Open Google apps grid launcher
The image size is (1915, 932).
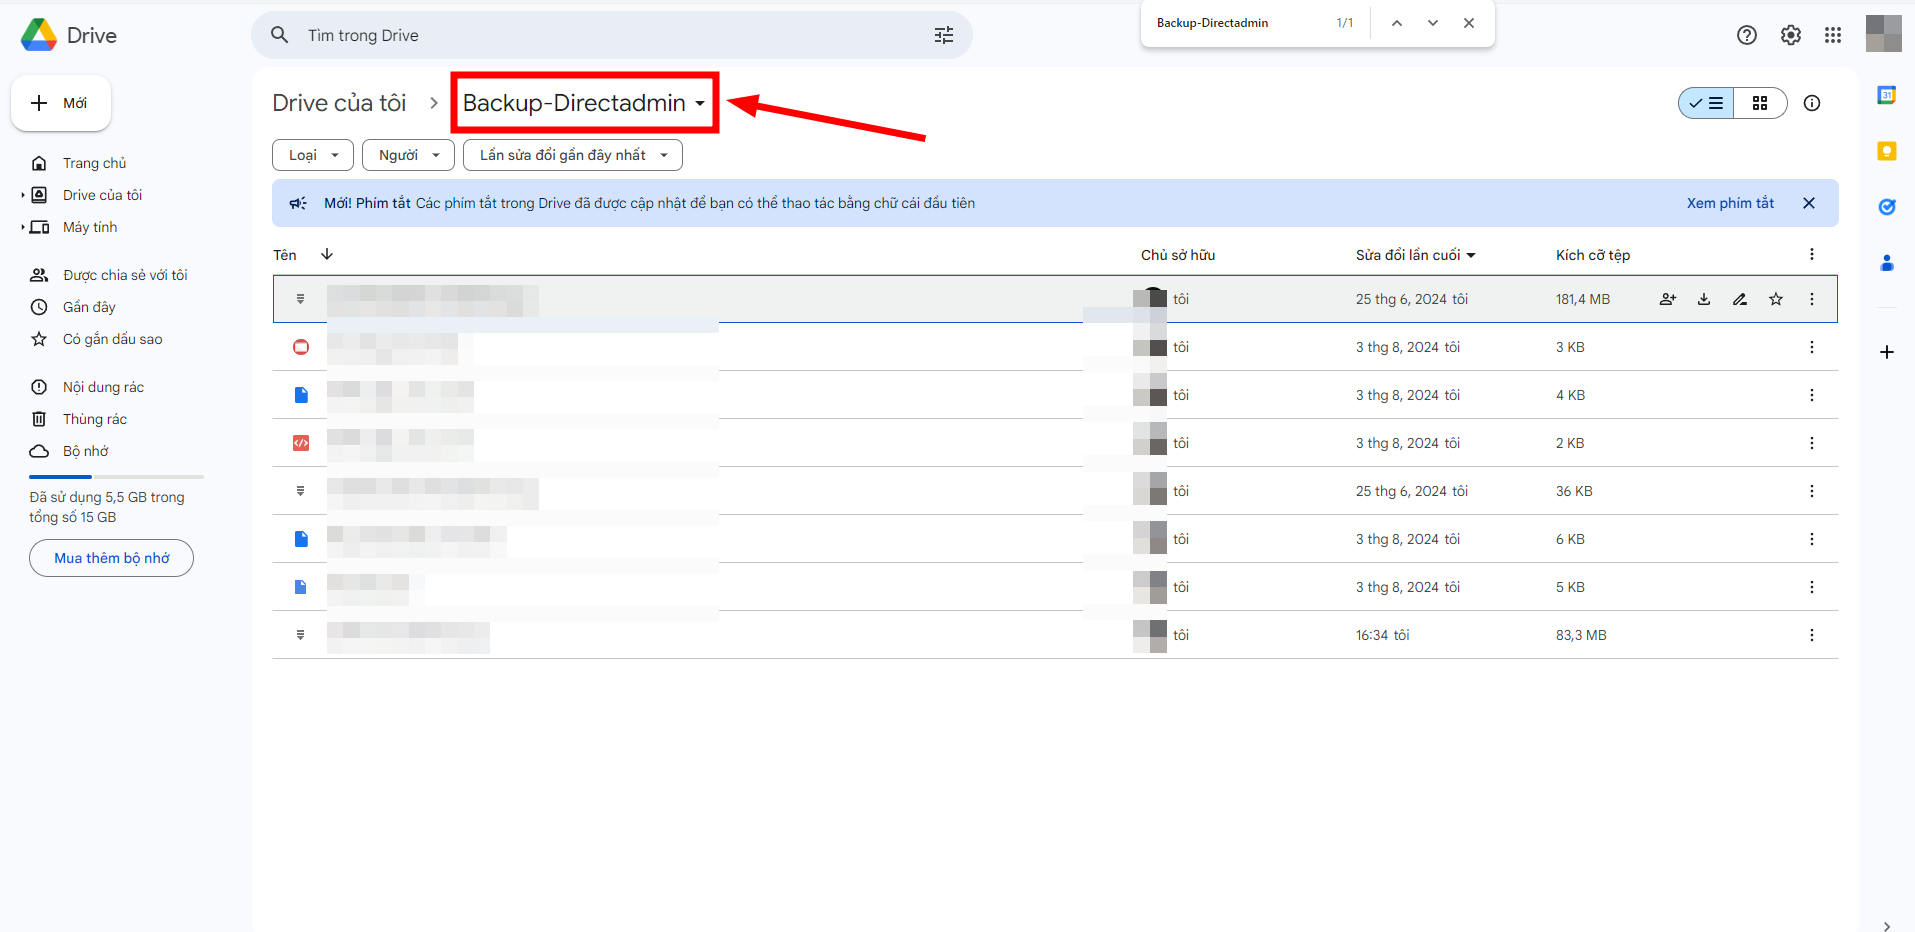click(x=1833, y=35)
